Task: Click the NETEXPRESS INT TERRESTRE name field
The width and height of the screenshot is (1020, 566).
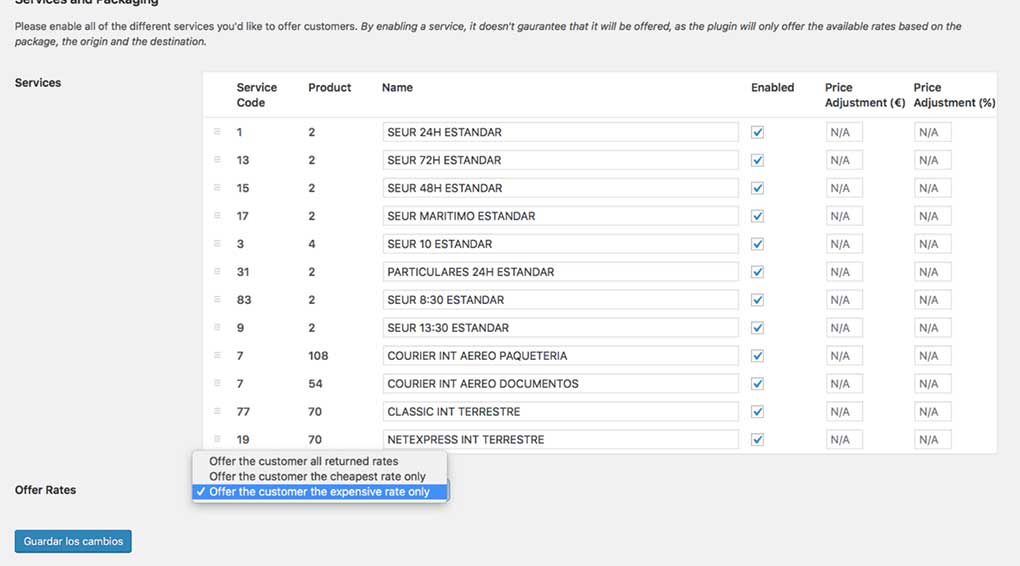Action: tap(560, 440)
